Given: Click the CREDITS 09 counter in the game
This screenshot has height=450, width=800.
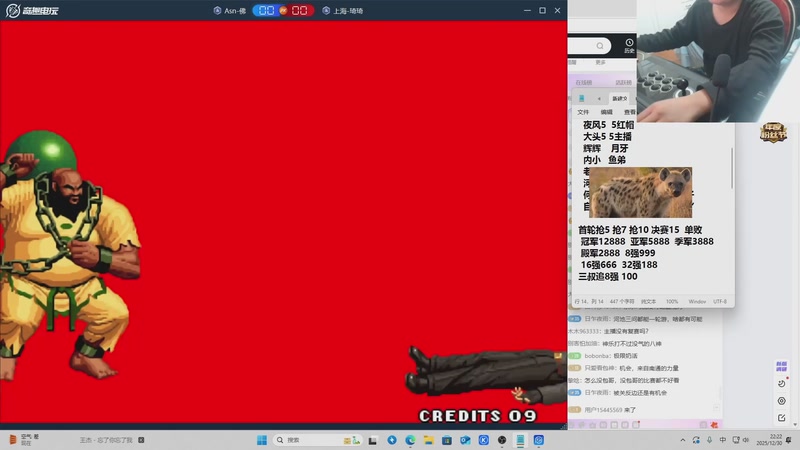Looking at the screenshot, I should pos(478,416).
